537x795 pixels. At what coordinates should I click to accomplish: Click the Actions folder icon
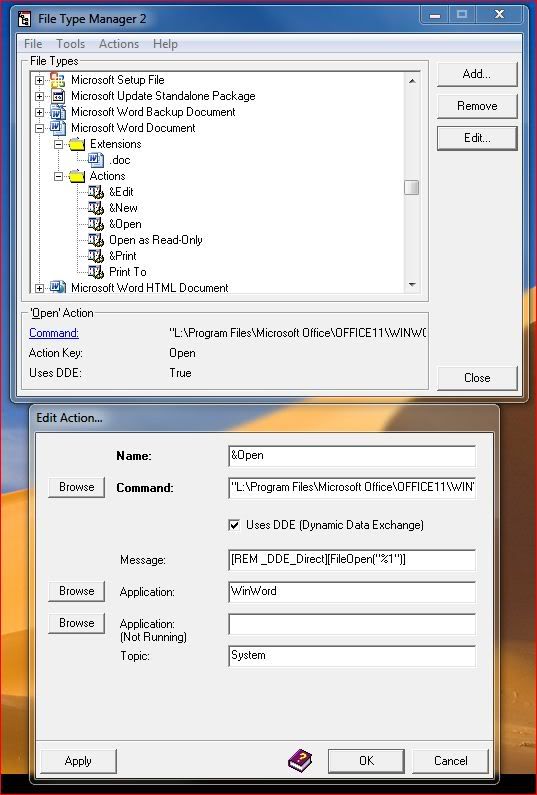point(77,176)
